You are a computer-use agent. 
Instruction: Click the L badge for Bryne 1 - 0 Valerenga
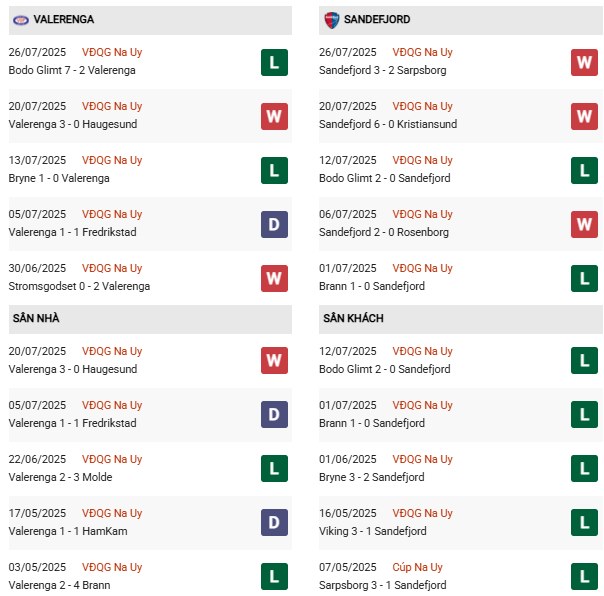pos(274,170)
